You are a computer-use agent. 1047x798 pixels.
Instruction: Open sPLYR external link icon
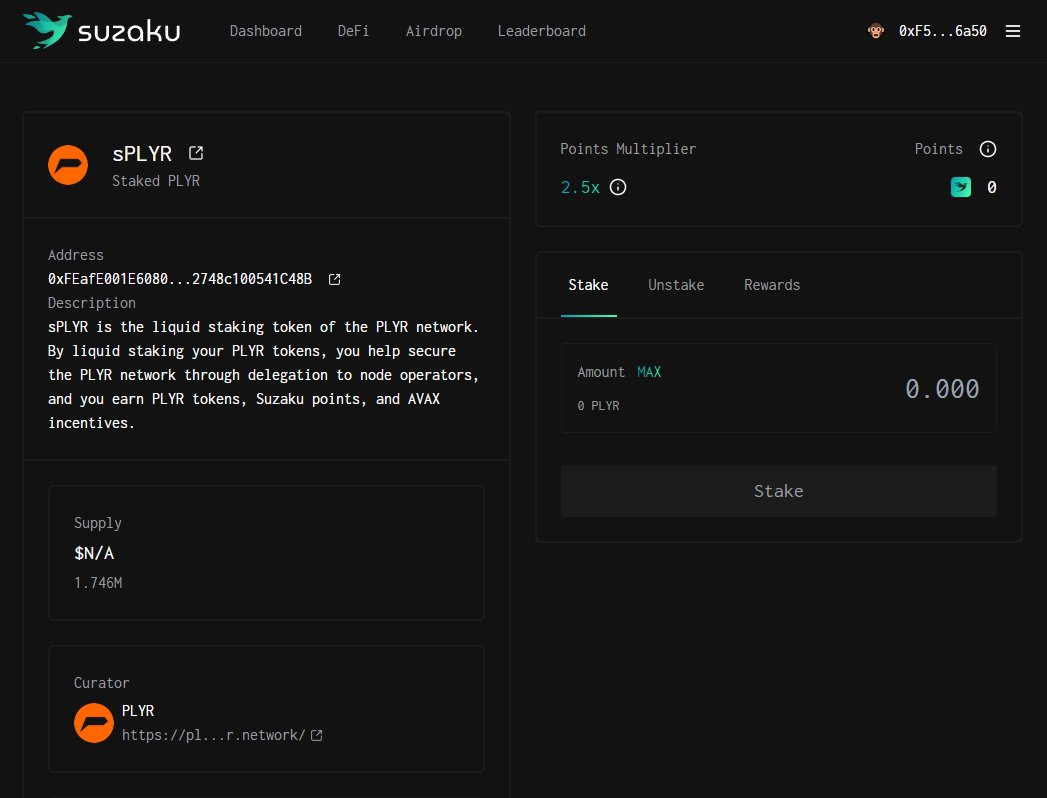196,153
